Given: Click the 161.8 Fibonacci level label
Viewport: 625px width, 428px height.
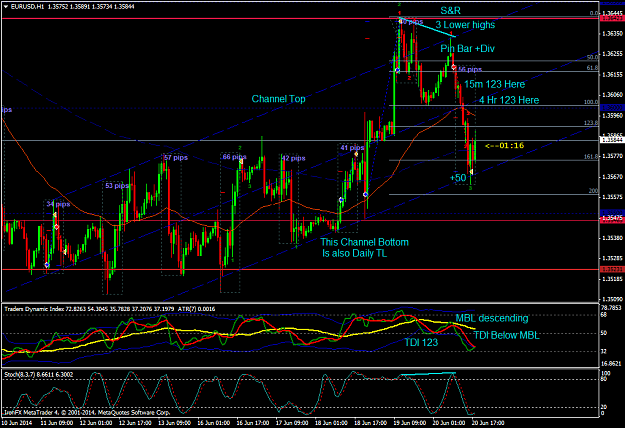Looking at the screenshot, I should 591,157.
